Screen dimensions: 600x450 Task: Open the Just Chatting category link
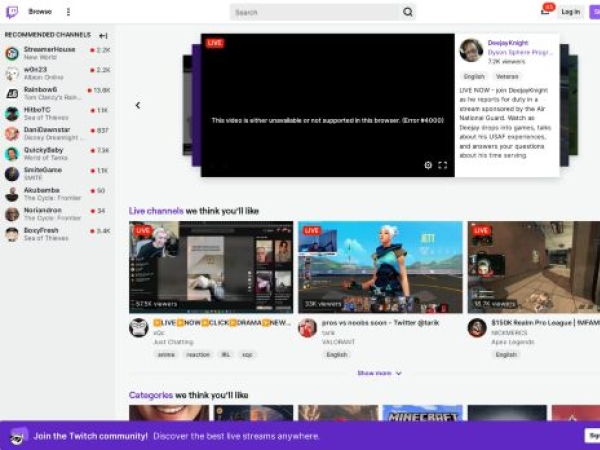pos(173,342)
